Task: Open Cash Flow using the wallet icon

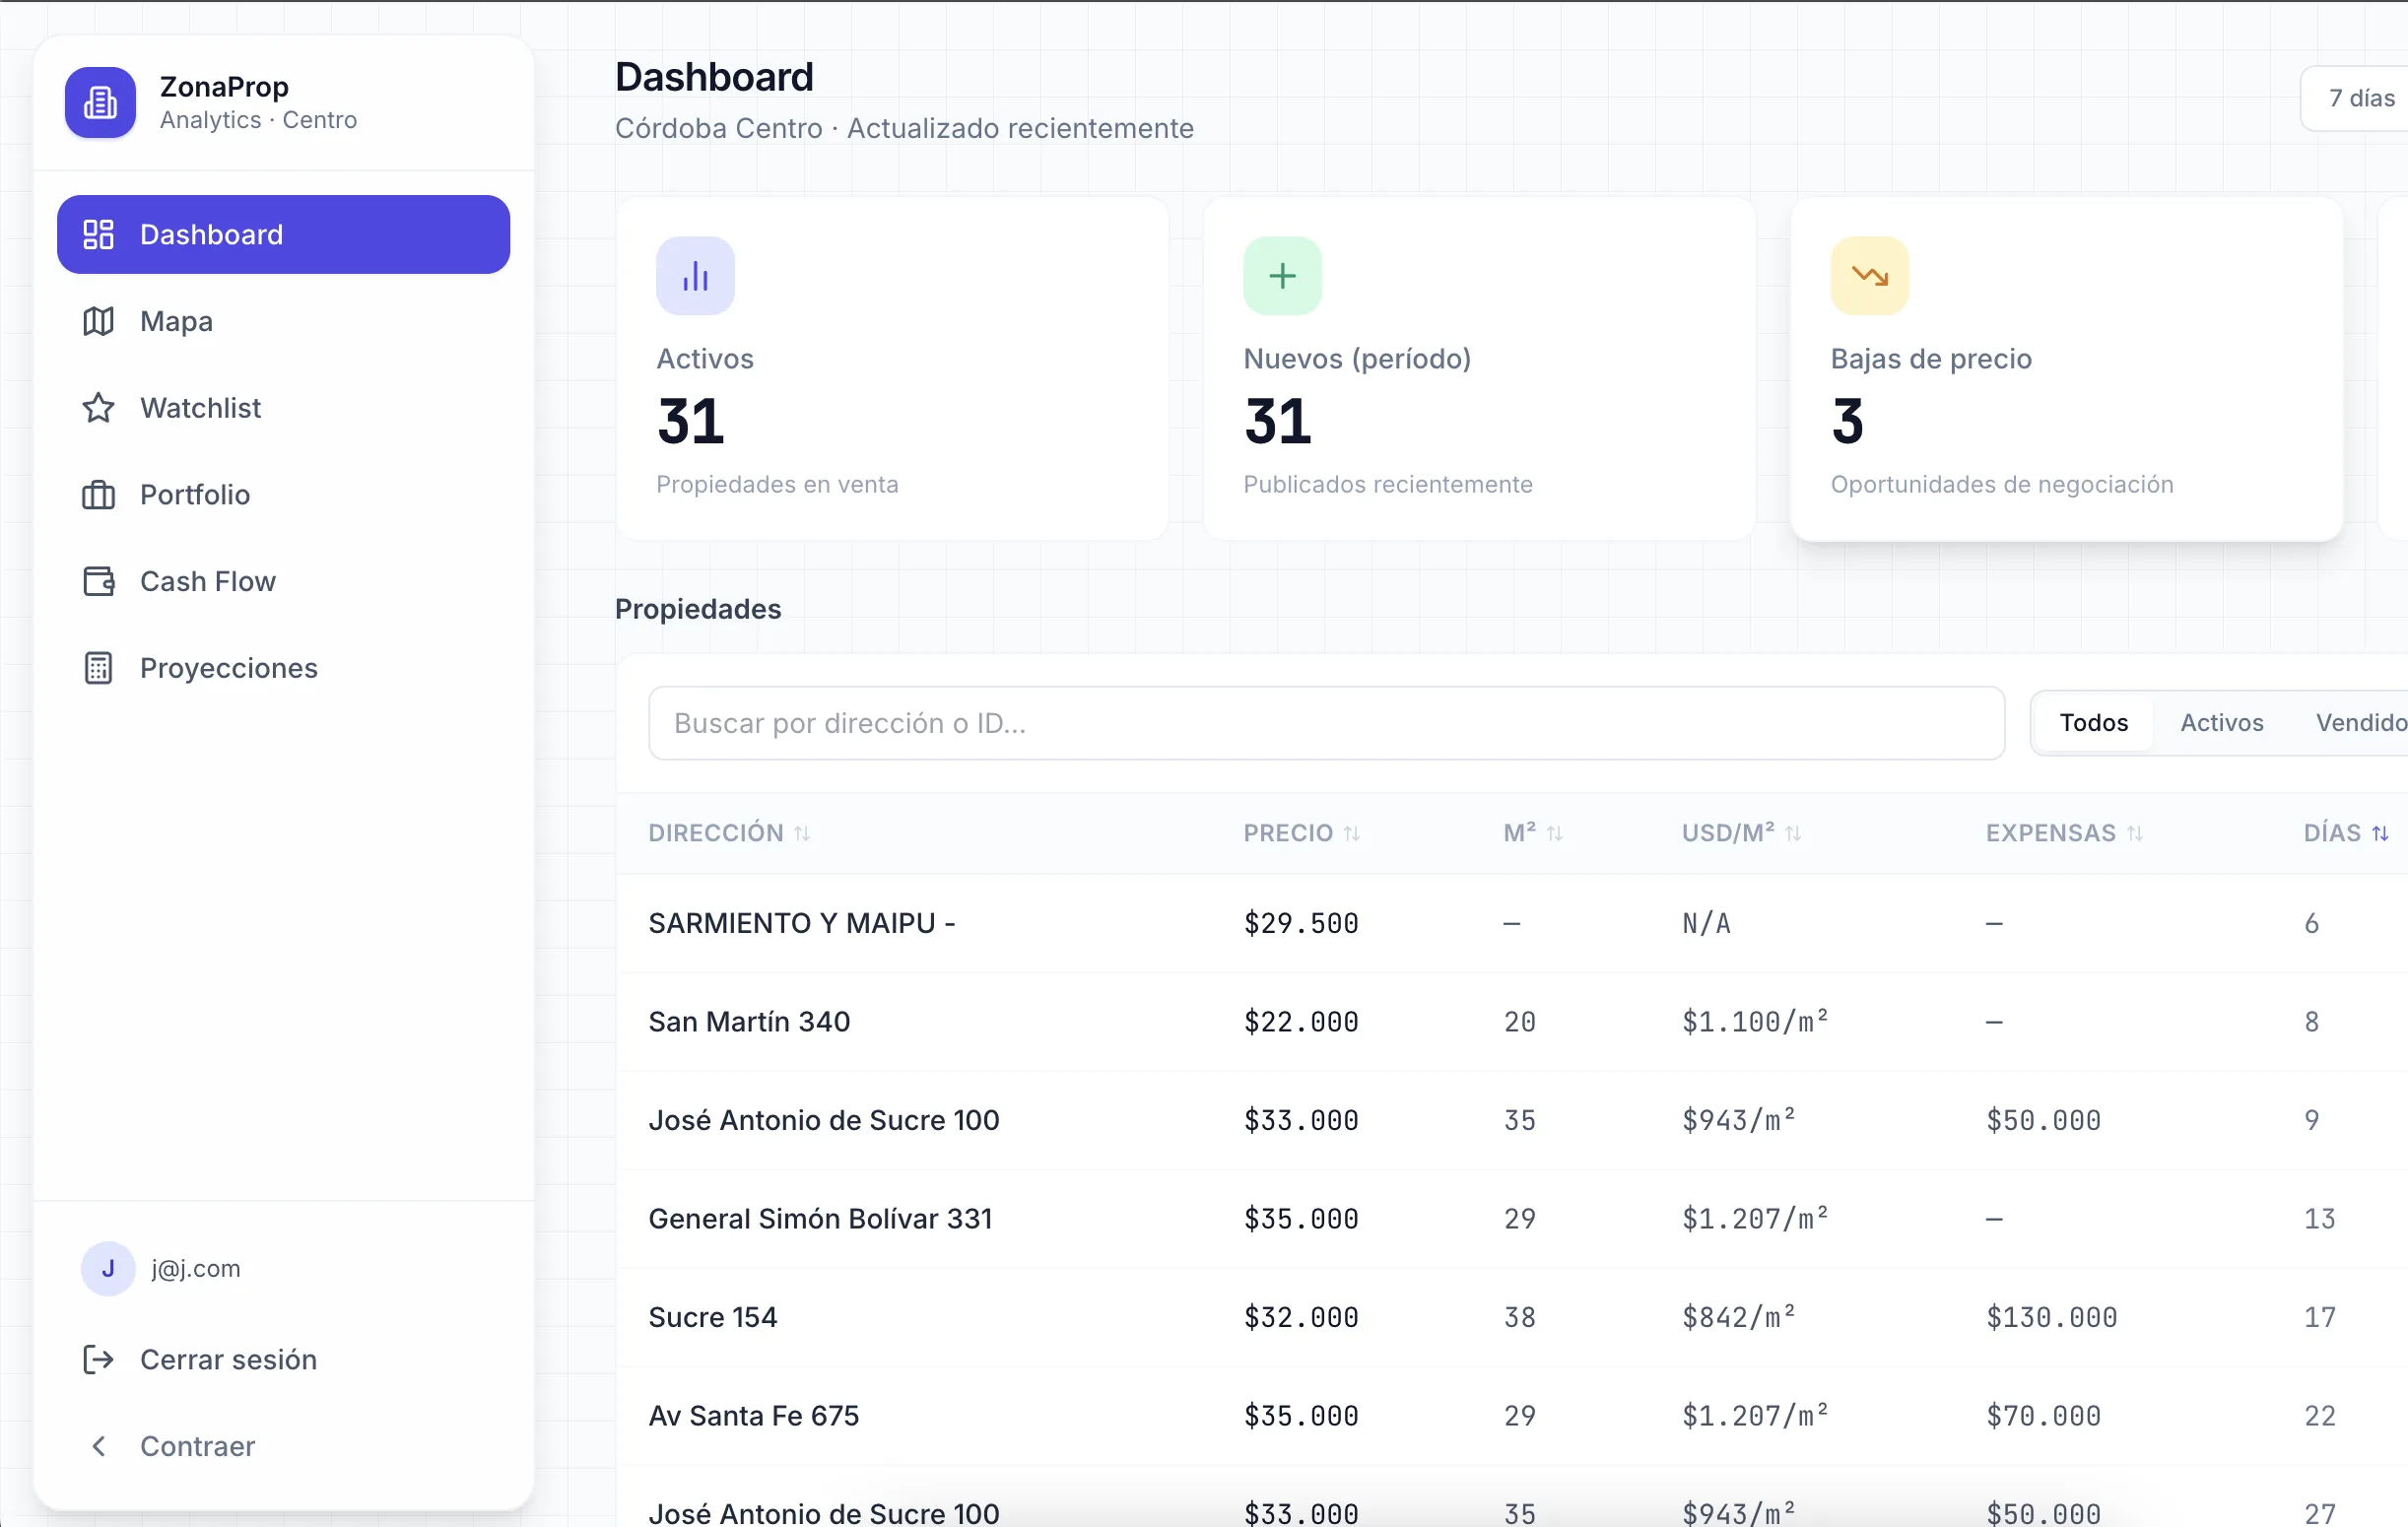Action: pyautogui.click(x=99, y=581)
